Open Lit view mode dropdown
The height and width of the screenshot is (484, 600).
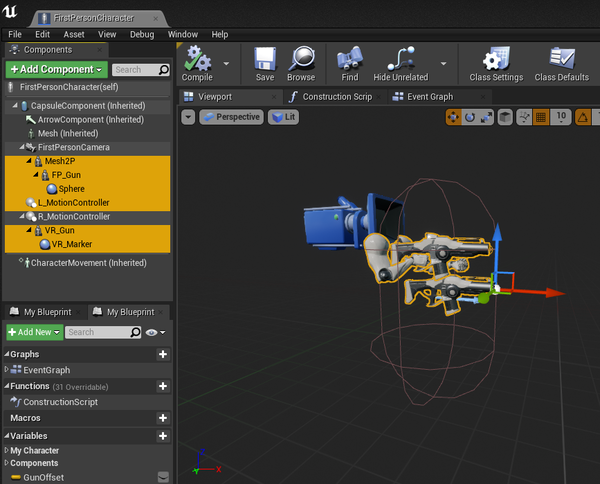click(284, 117)
